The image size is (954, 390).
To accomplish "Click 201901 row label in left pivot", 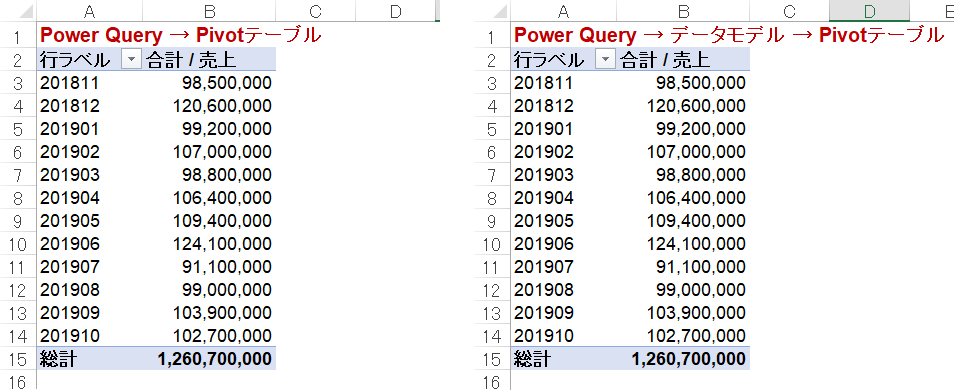I will coord(69,129).
